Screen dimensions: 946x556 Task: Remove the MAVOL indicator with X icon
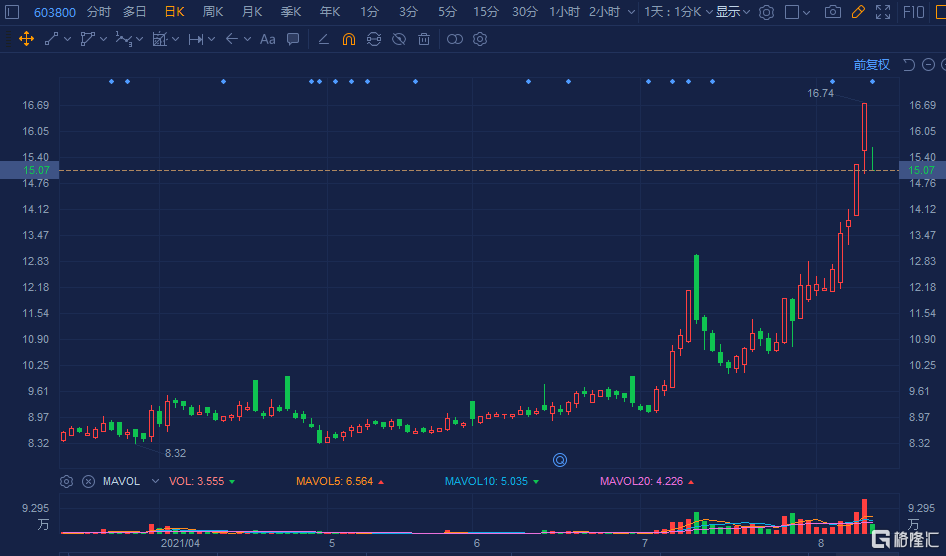pyautogui.click(x=88, y=481)
